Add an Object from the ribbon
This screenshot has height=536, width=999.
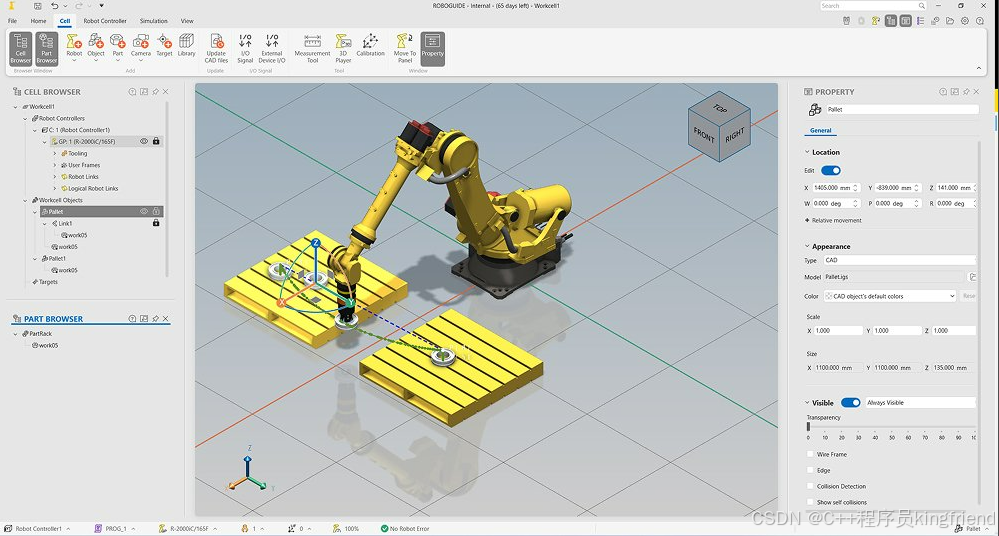tap(96, 47)
